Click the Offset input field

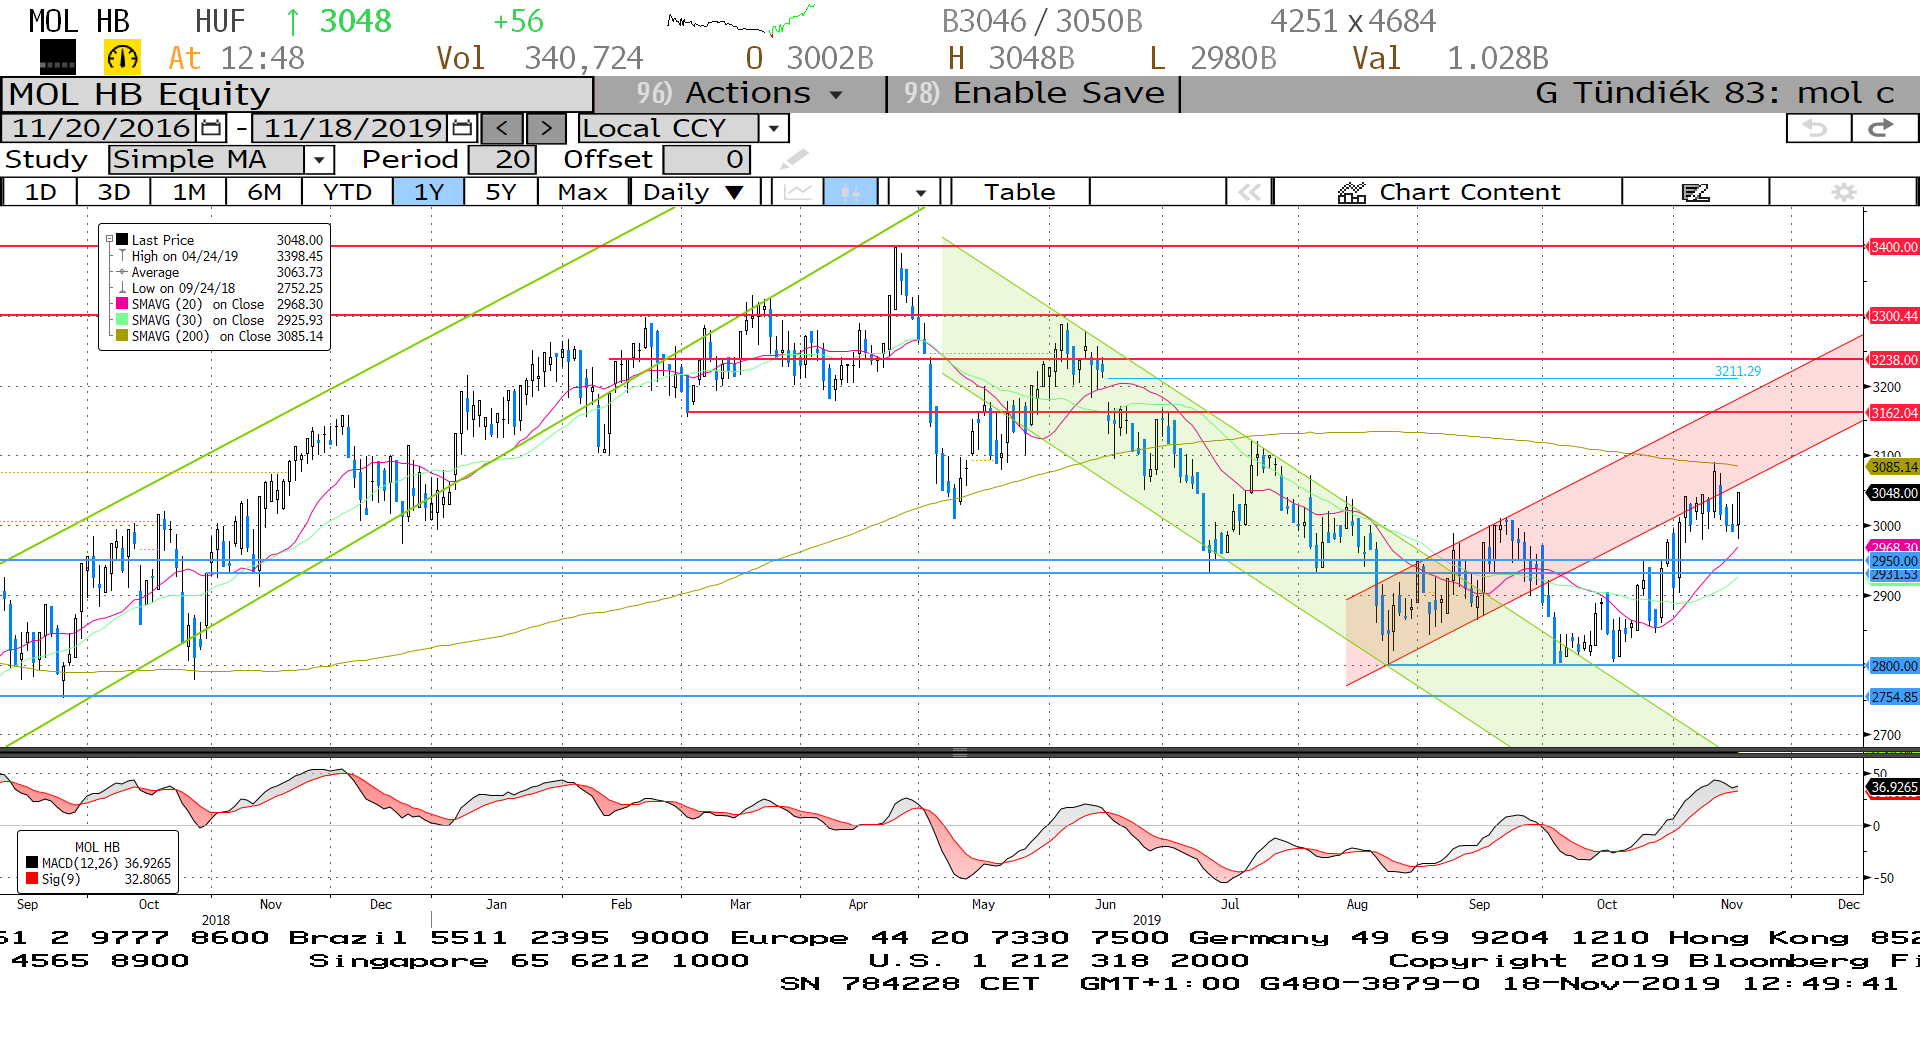coord(707,159)
